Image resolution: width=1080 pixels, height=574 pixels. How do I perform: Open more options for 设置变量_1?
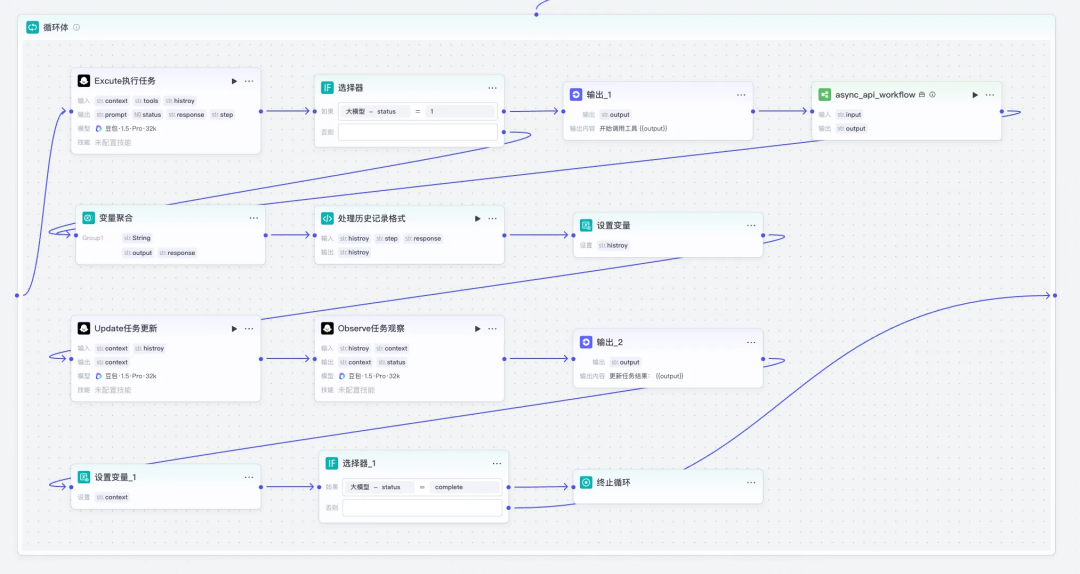249,478
